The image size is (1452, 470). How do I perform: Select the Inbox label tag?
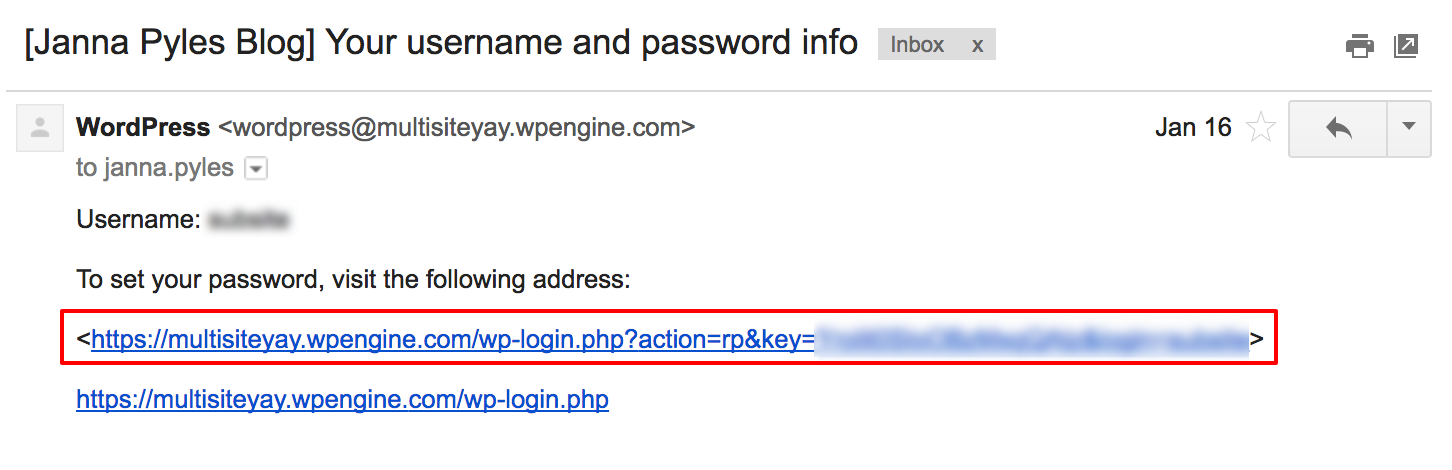point(917,45)
